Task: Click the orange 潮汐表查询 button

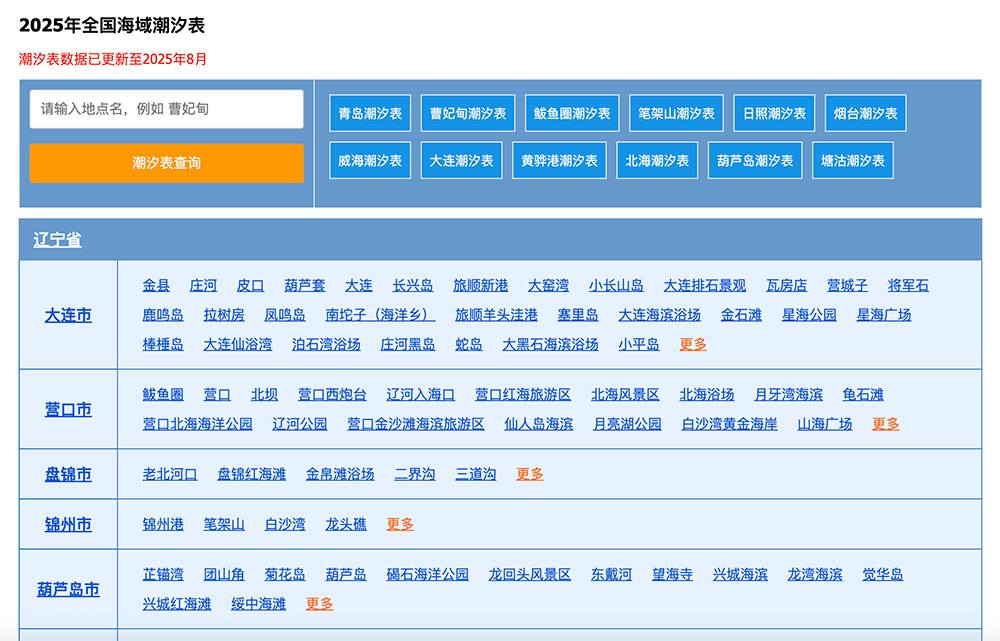Action: pos(166,163)
